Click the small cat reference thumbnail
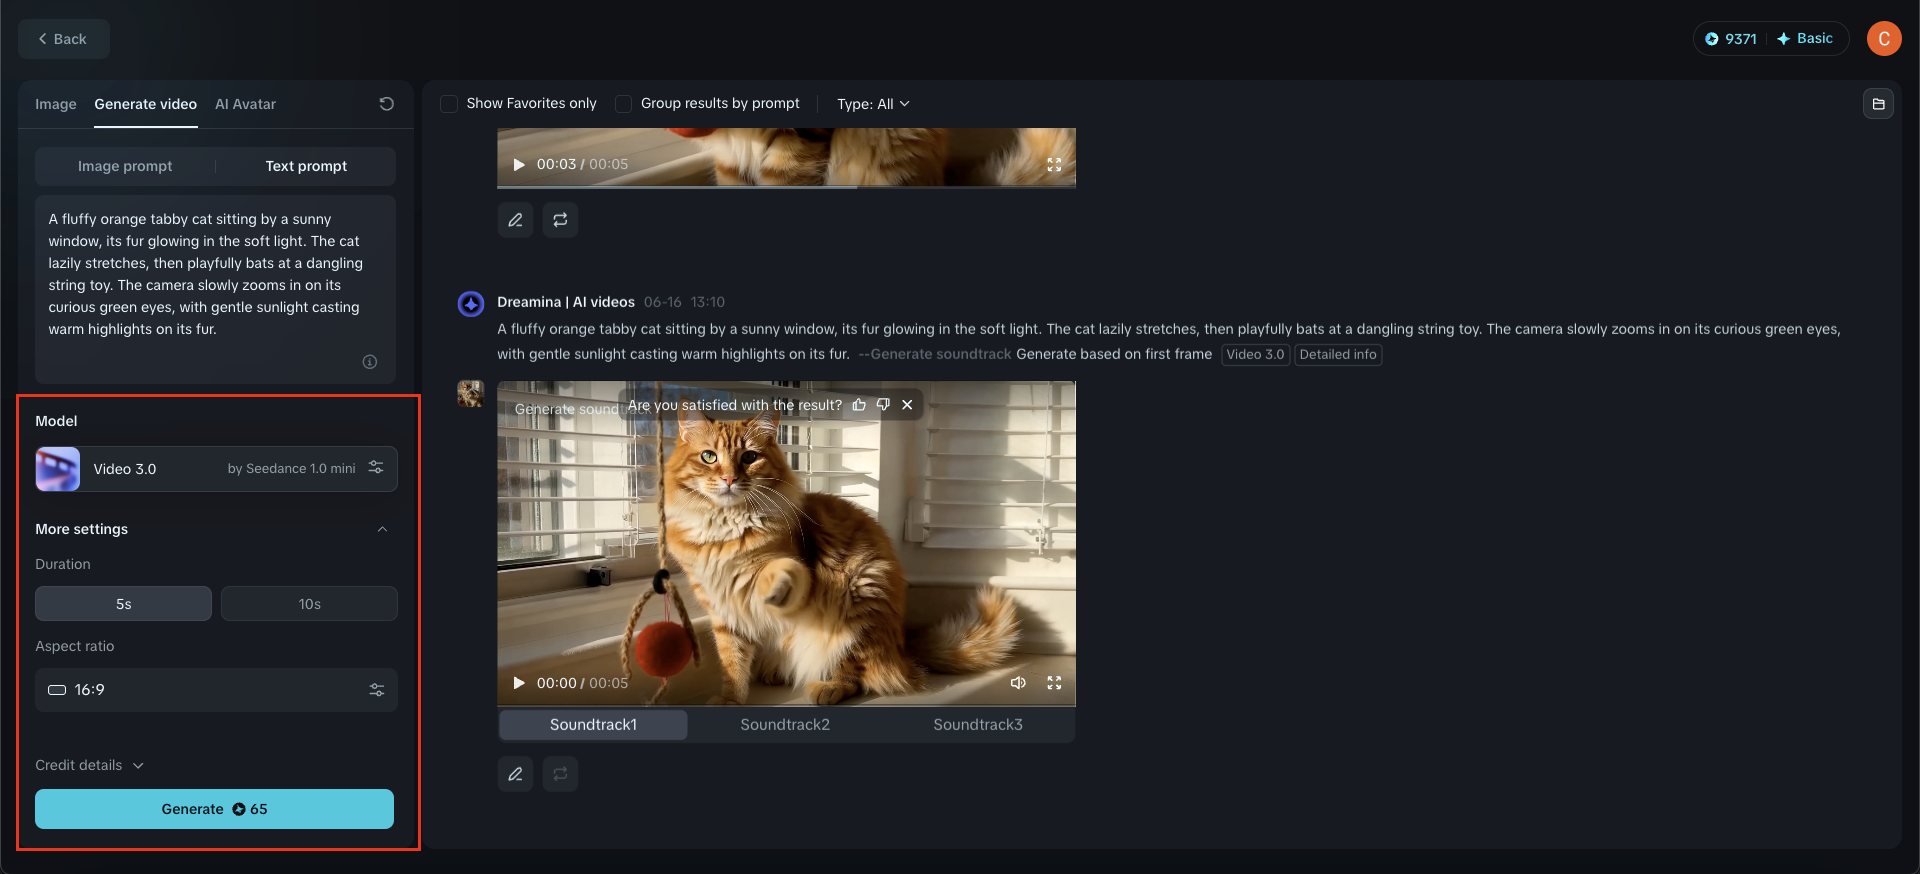Viewport: 1920px width, 874px height. [x=471, y=394]
